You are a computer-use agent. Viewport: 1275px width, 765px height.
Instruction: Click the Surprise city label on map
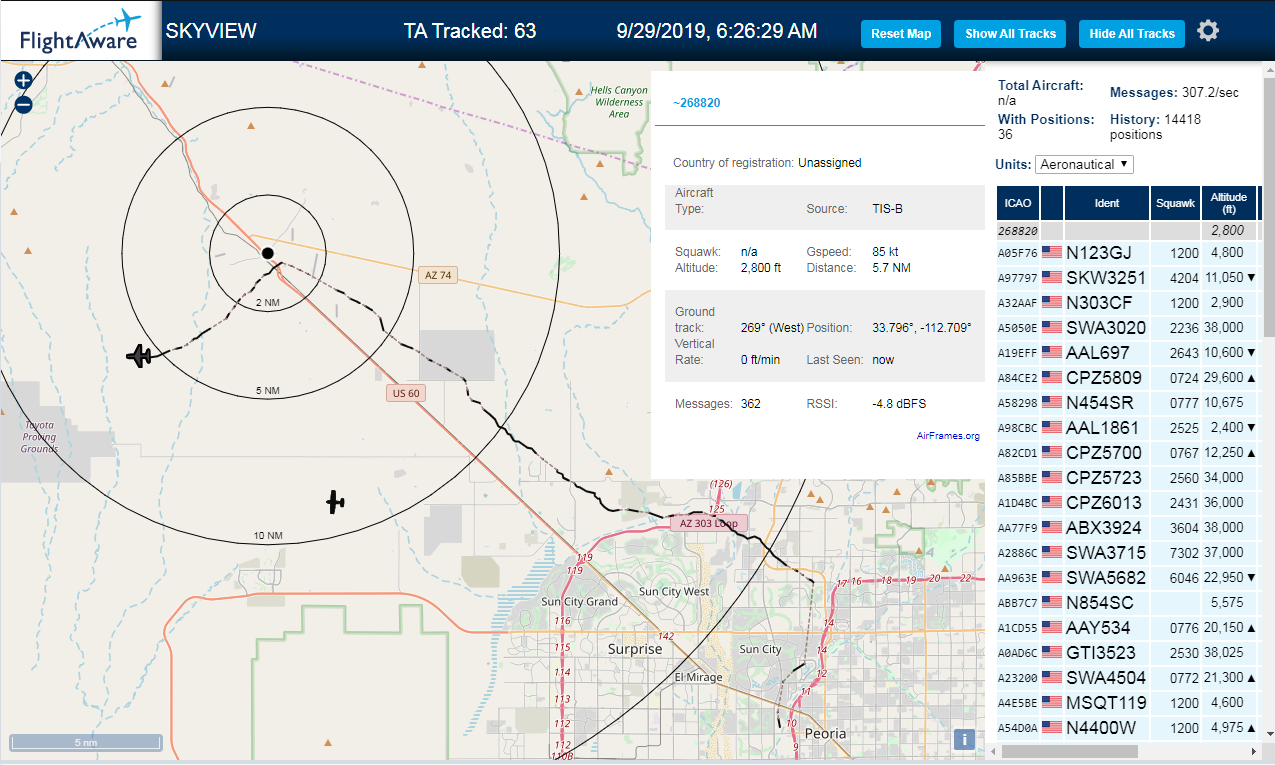(x=636, y=649)
